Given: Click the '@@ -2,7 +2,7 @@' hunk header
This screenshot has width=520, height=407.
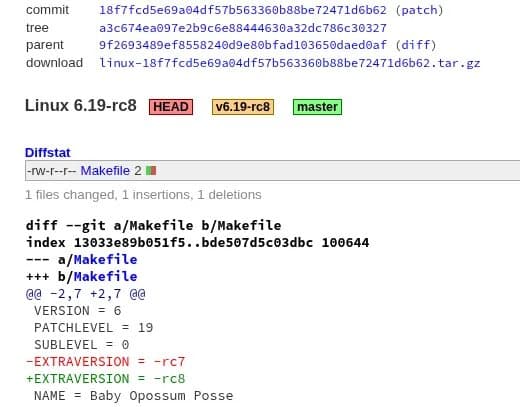Looking at the screenshot, I should pyautogui.click(x=86, y=294).
